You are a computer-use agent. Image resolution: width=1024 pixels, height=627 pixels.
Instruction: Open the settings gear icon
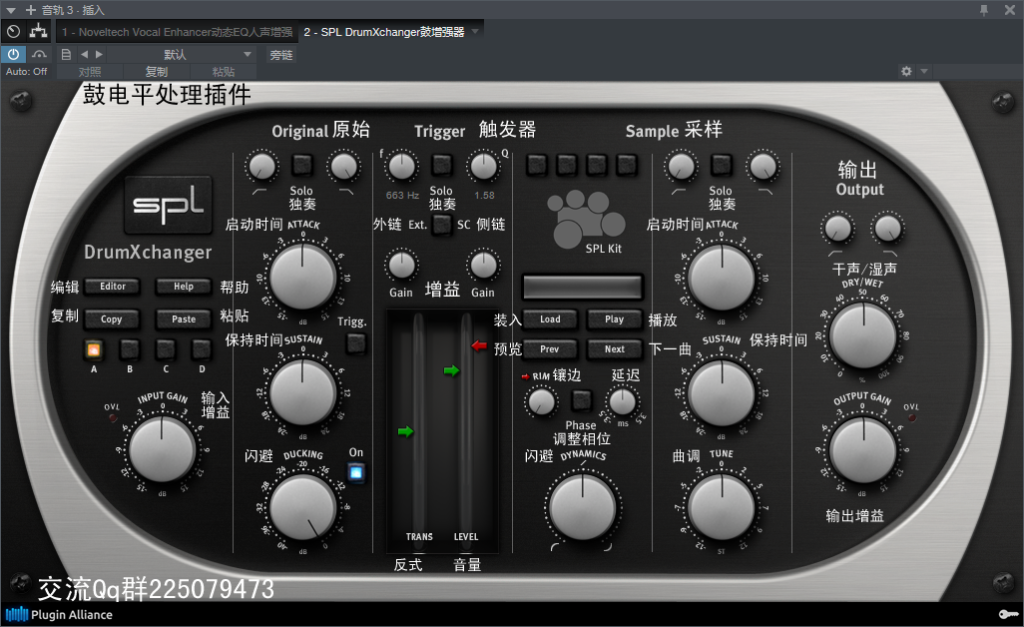(906, 71)
